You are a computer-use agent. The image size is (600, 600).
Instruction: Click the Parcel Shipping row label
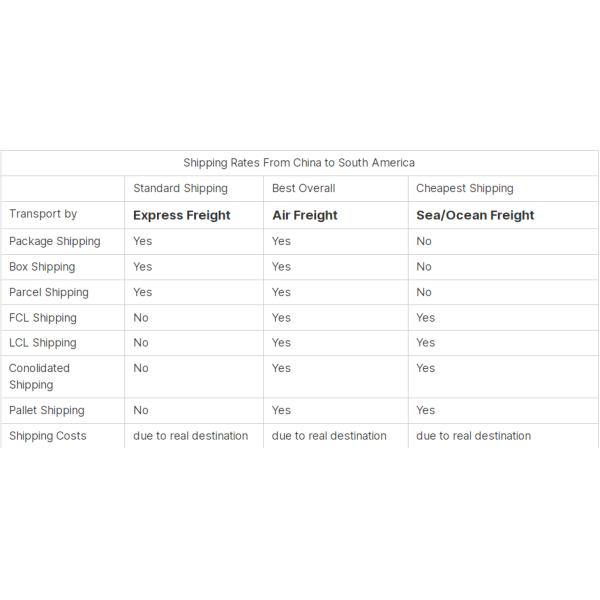[x=49, y=292]
